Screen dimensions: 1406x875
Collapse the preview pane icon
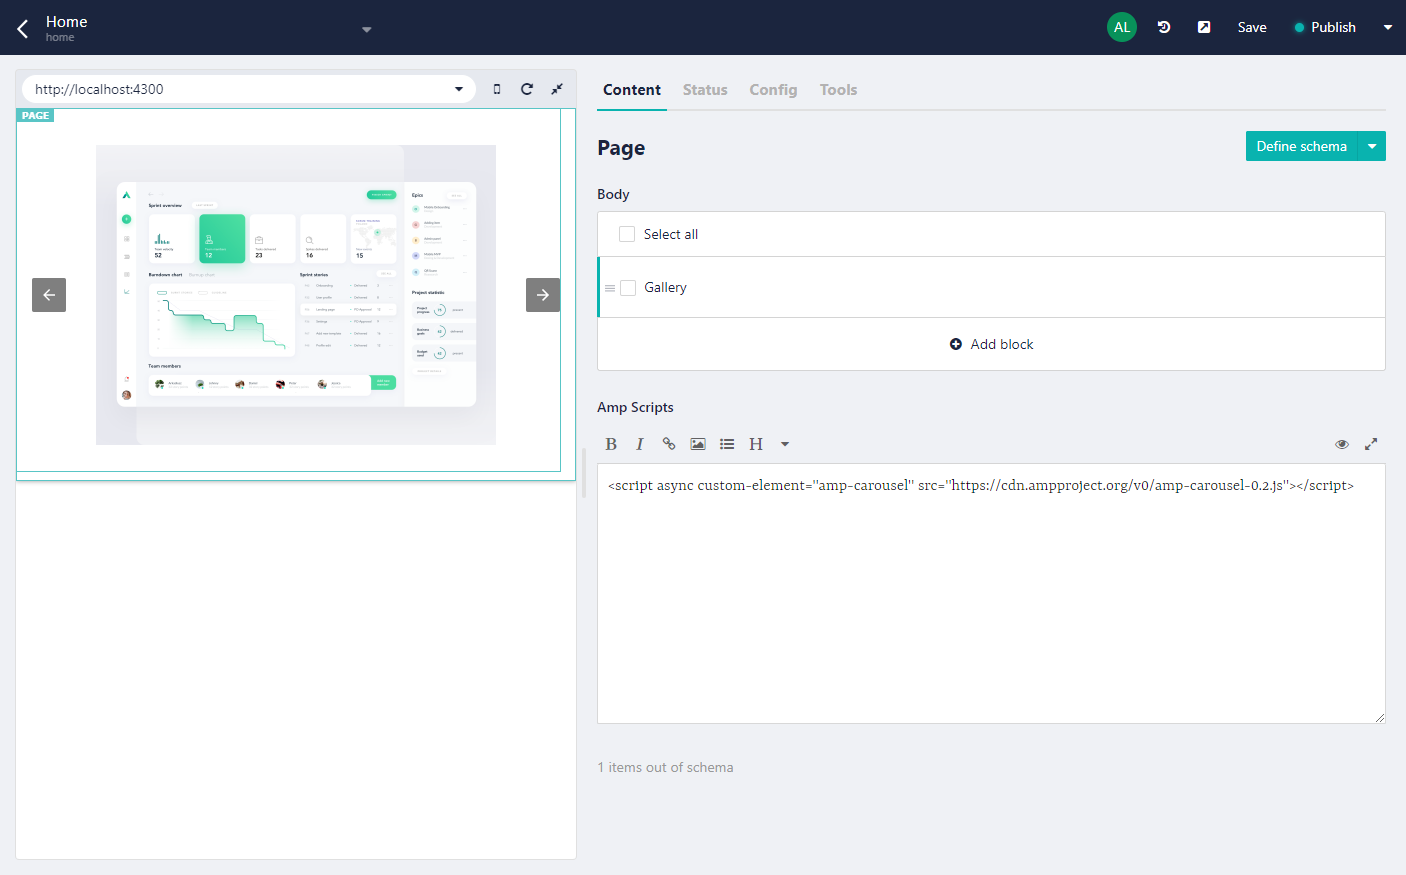click(557, 89)
